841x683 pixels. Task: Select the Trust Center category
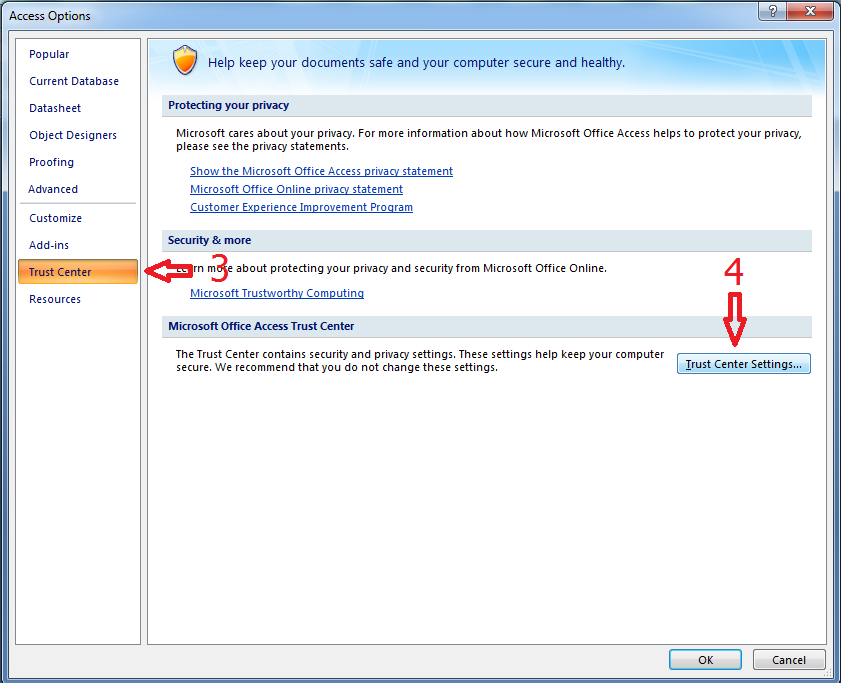click(x=78, y=271)
